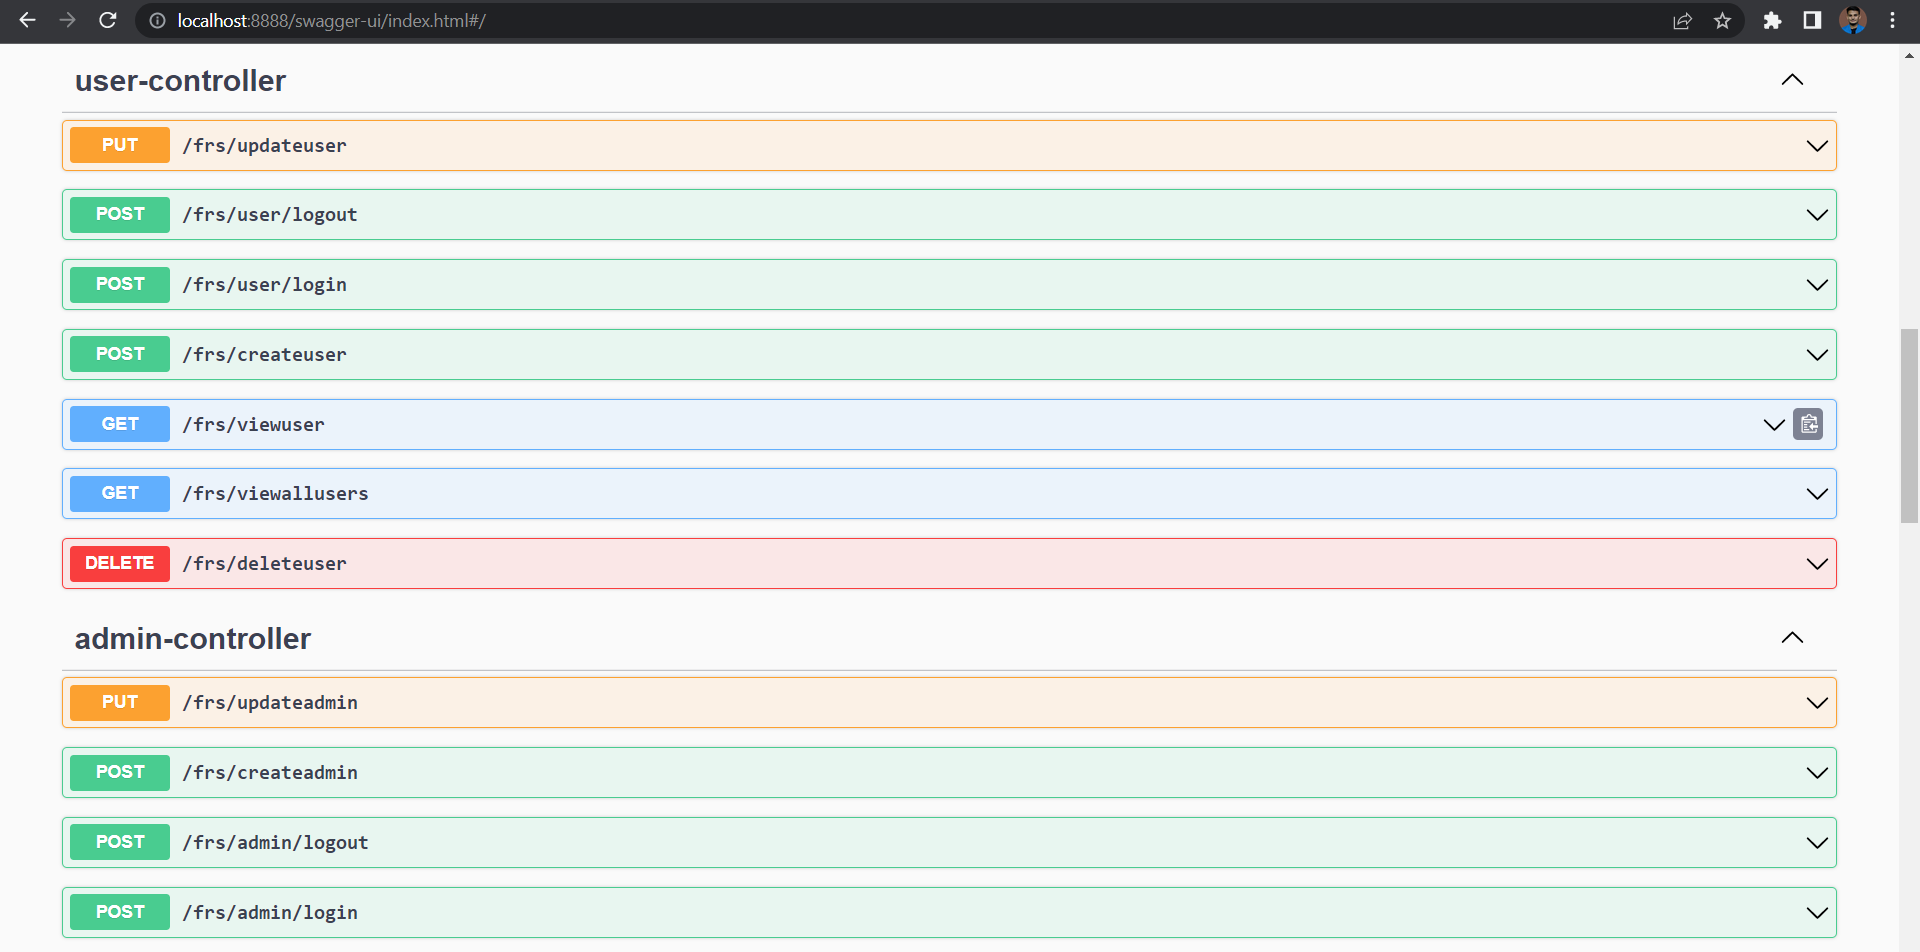Collapse the admin-controller section
1920x952 pixels.
click(1792, 638)
